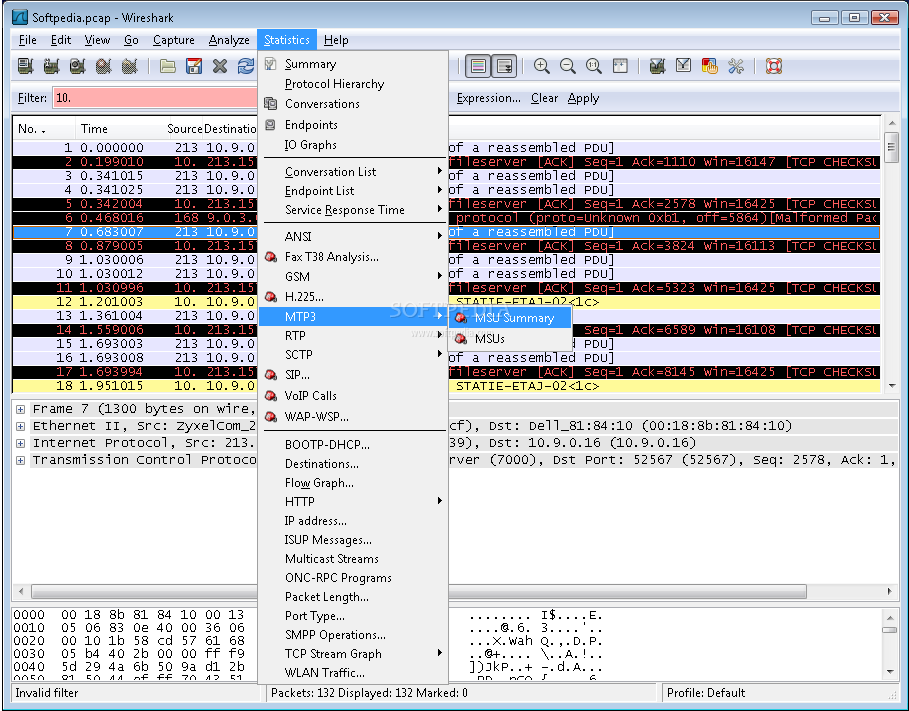909x711 pixels.
Task: Restart the running capture icon
Action: (129, 66)
